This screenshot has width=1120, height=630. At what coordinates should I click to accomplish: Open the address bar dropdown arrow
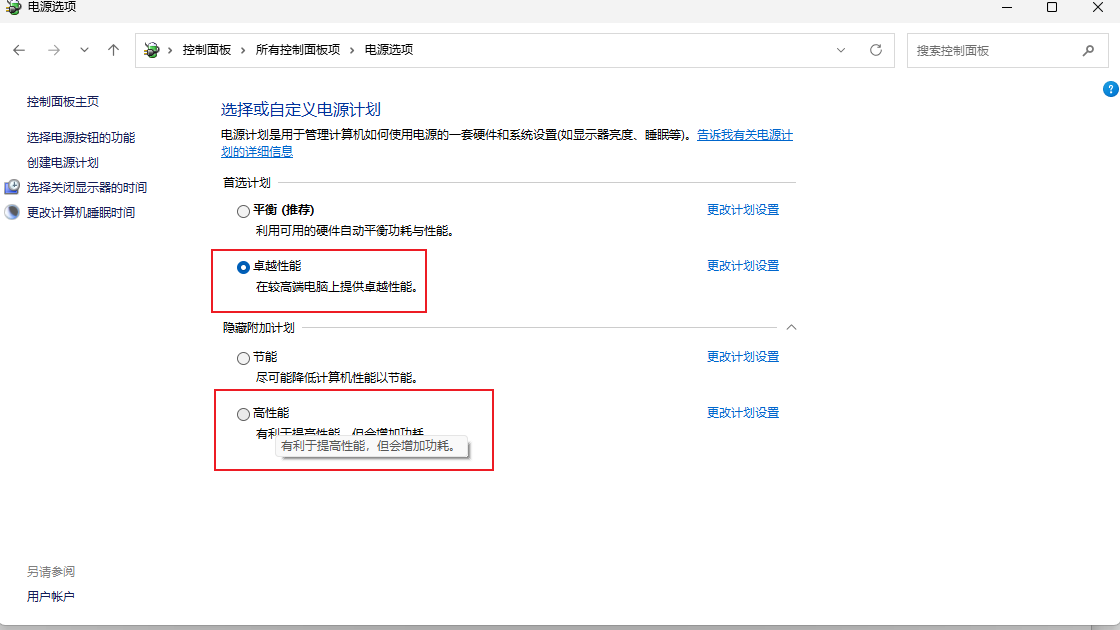pyautogui.click(x=840, y=49)
